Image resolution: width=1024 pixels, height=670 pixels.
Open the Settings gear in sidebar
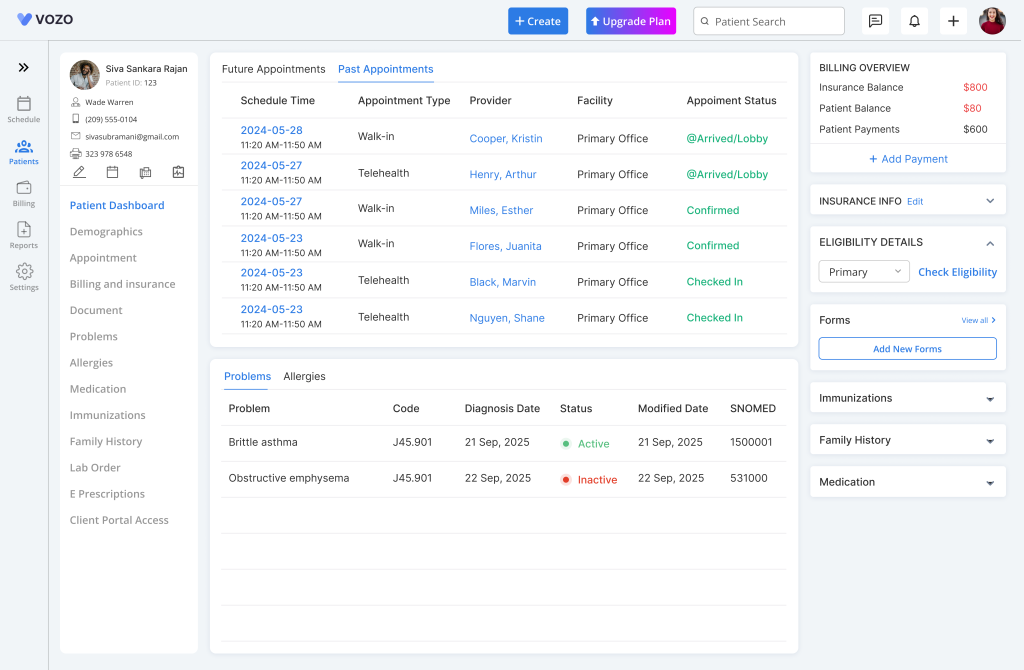(x=24, y=276)
